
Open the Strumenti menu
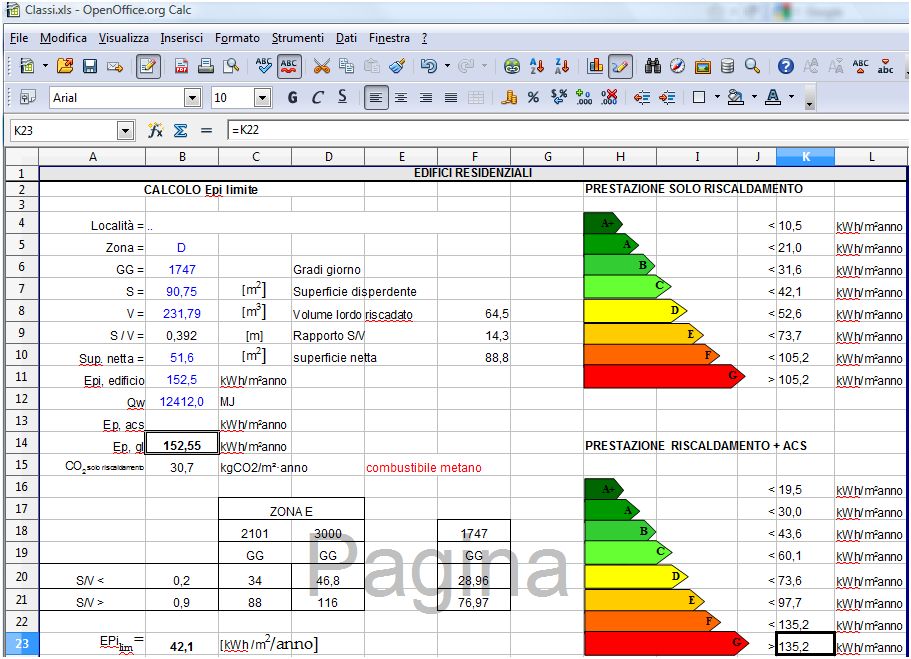click(x=298, y=38)
